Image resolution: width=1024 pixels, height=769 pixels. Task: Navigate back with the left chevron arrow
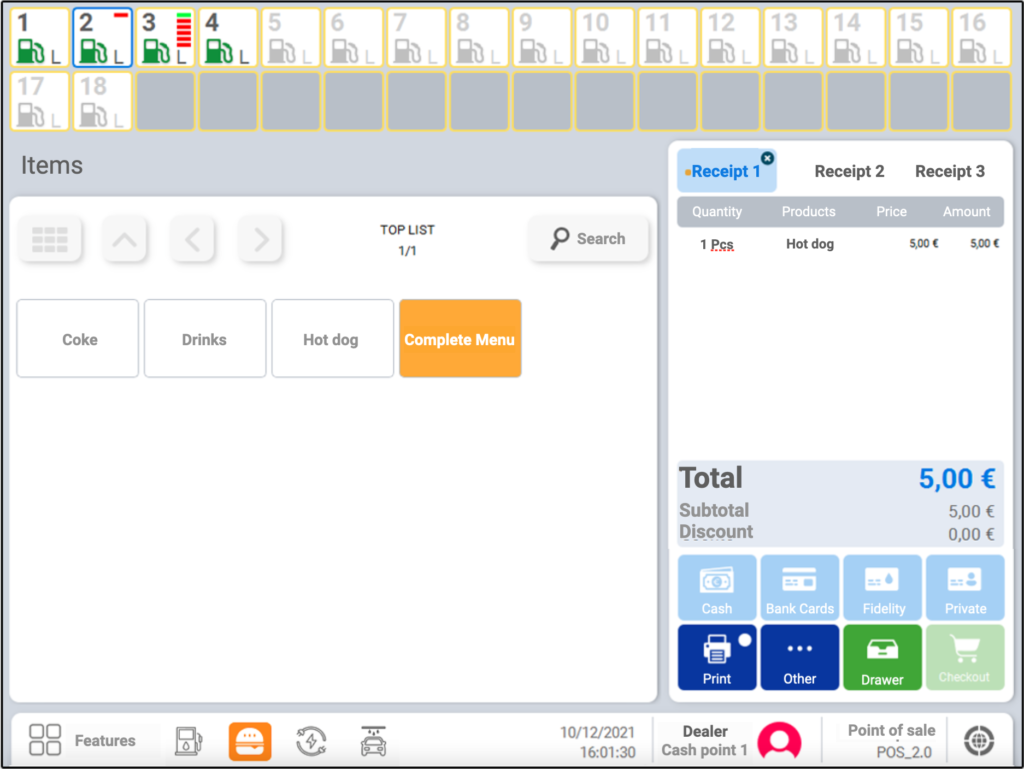coord(192,239)
